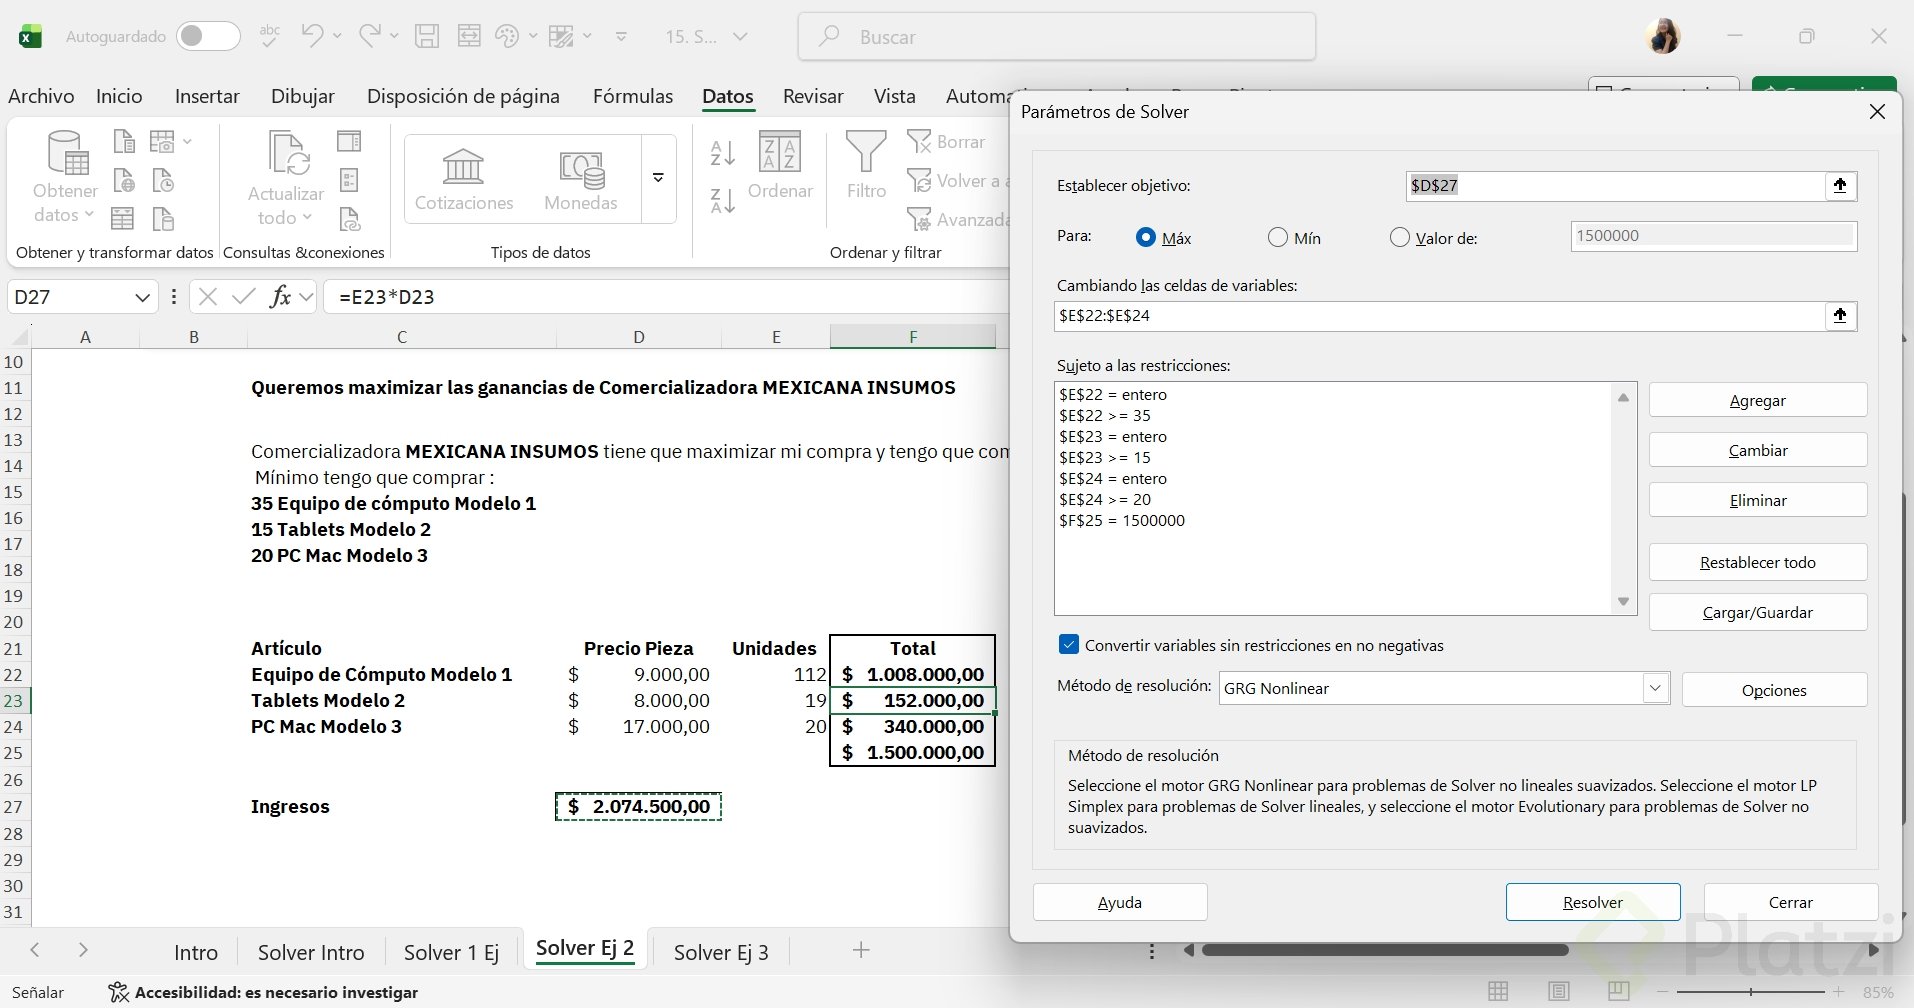Open the insert function fx icon
Viewport: 1914px width, 1008px height.
(x=281, y=297)
